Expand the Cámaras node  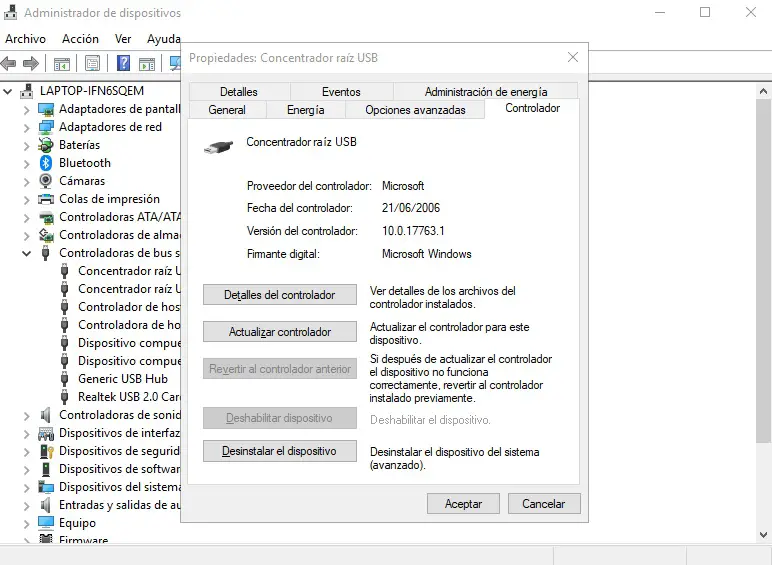pos(27,182)
